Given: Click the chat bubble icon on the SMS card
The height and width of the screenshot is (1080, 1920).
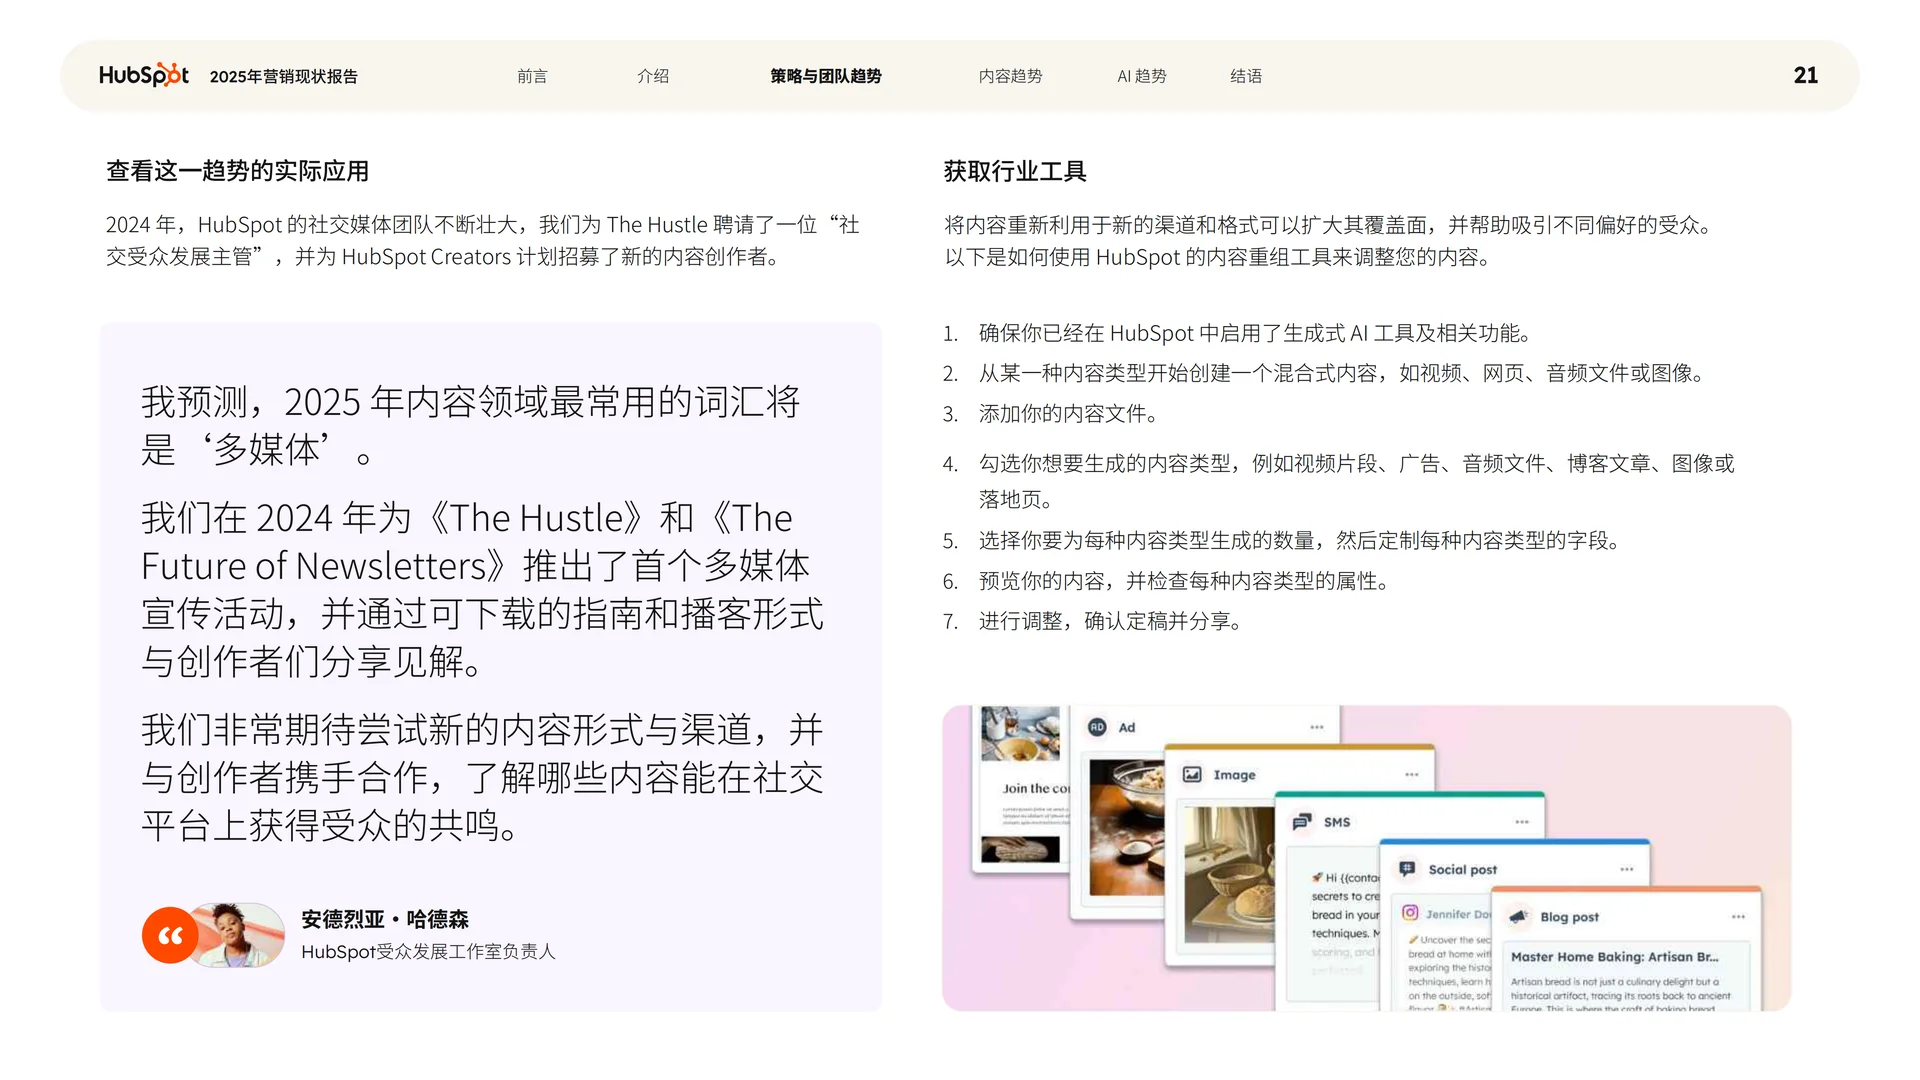Looking at the screenshot, I should [x=1301, y=821].
